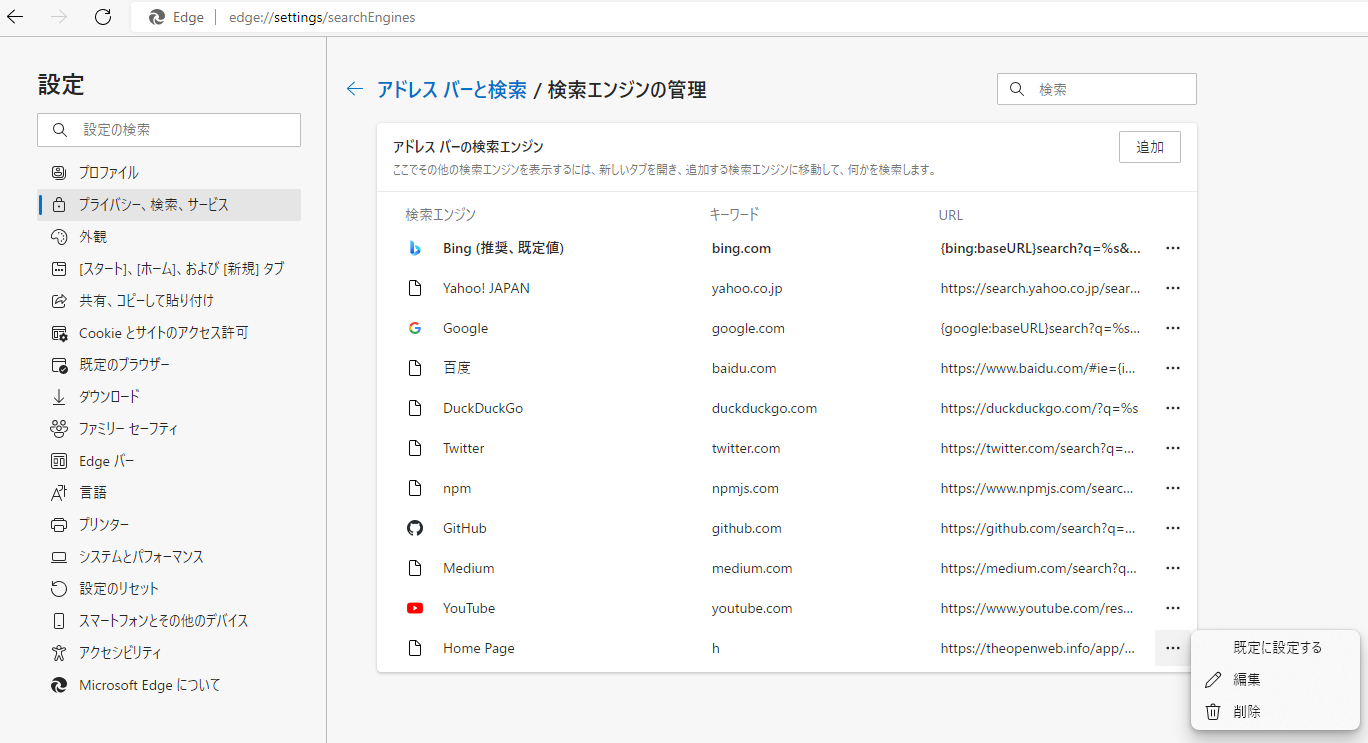
Task: Choose 削除 in the context menu
Action: (1276, 712)
